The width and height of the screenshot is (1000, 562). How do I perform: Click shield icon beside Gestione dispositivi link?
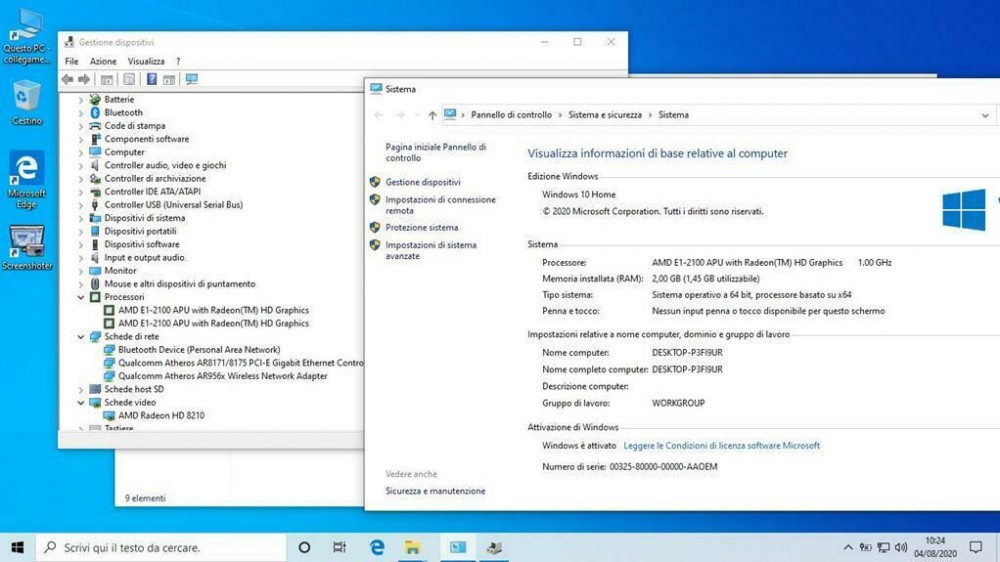(x=375, y=182)
